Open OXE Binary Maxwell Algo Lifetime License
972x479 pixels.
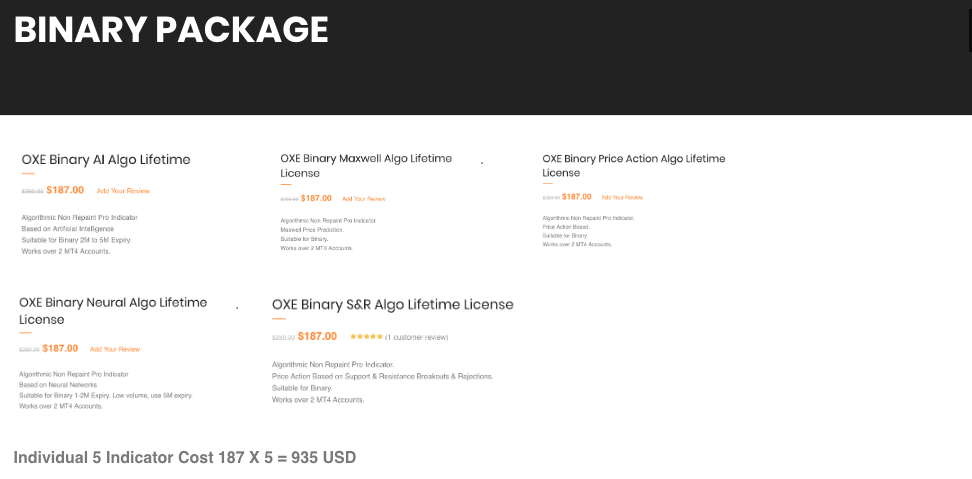[366, 165]
